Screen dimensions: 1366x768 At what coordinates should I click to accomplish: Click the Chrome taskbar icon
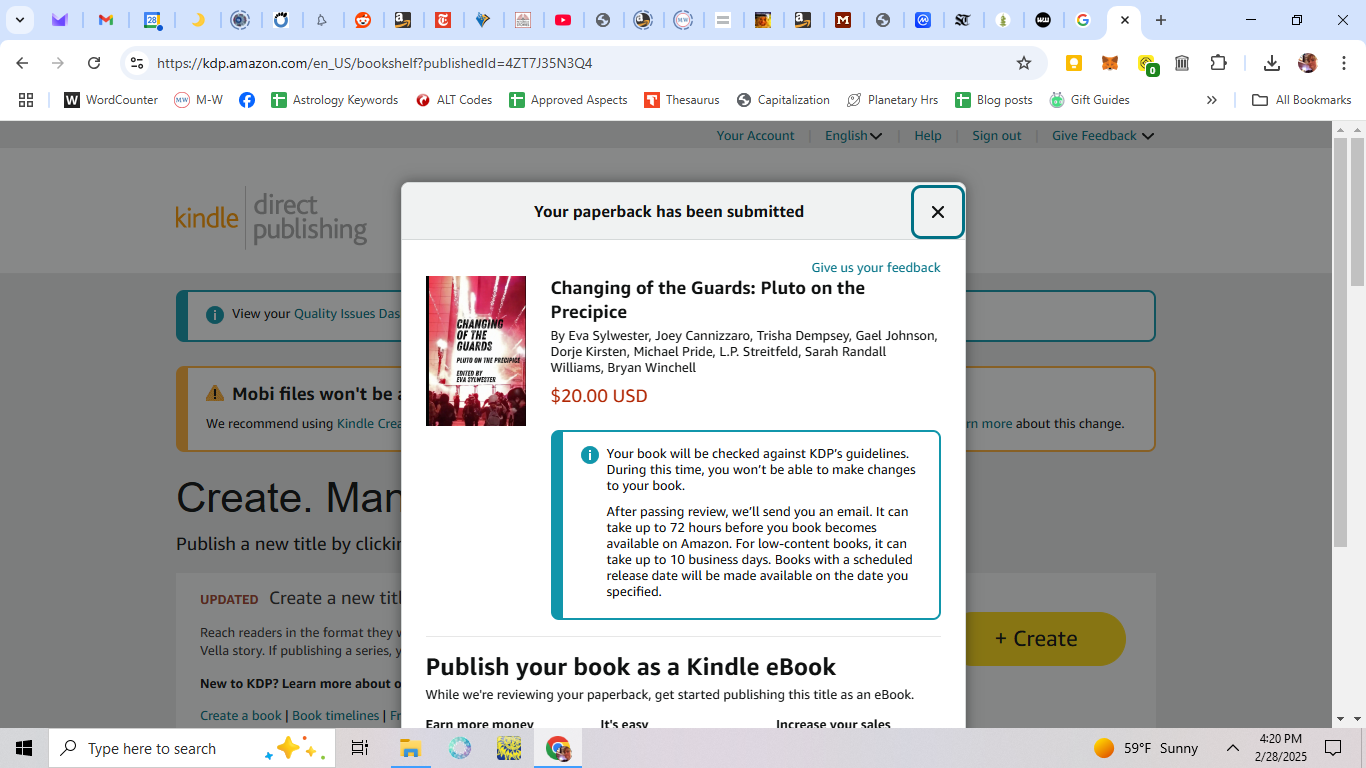point(558,748)
